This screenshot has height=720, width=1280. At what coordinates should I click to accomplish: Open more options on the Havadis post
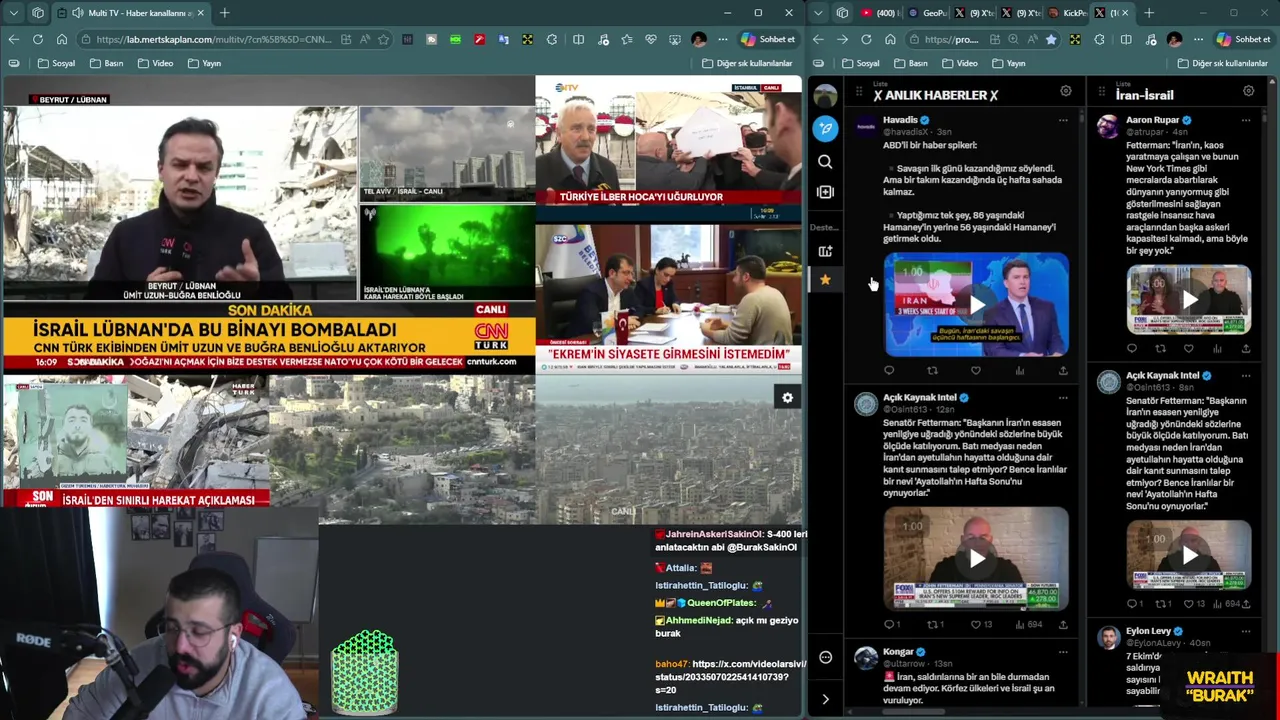(1063, 120)
